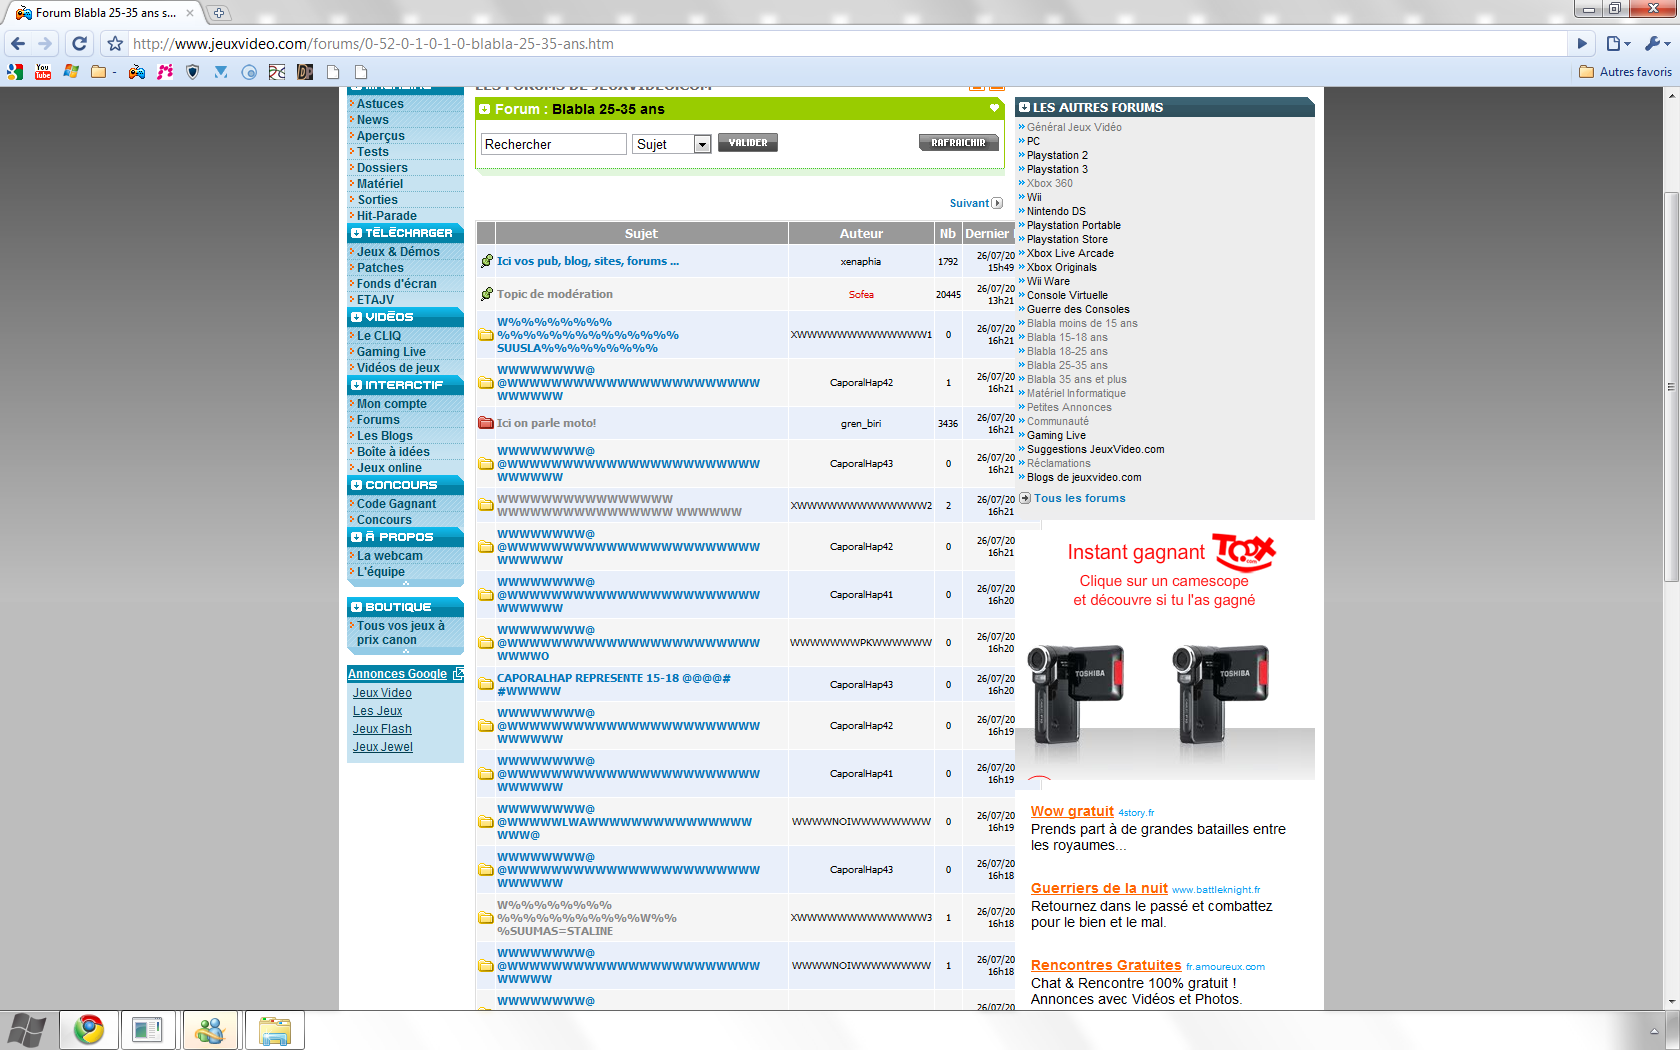Collapse the CONCOURS sidebar section

coord(356,485)
